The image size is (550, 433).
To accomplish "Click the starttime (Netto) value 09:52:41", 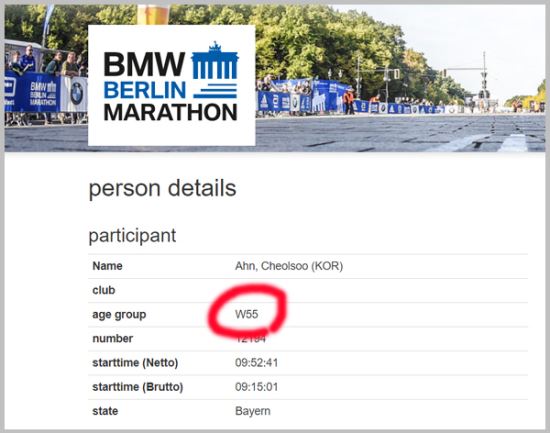I will pyautogui.click(x=256, y=362).
